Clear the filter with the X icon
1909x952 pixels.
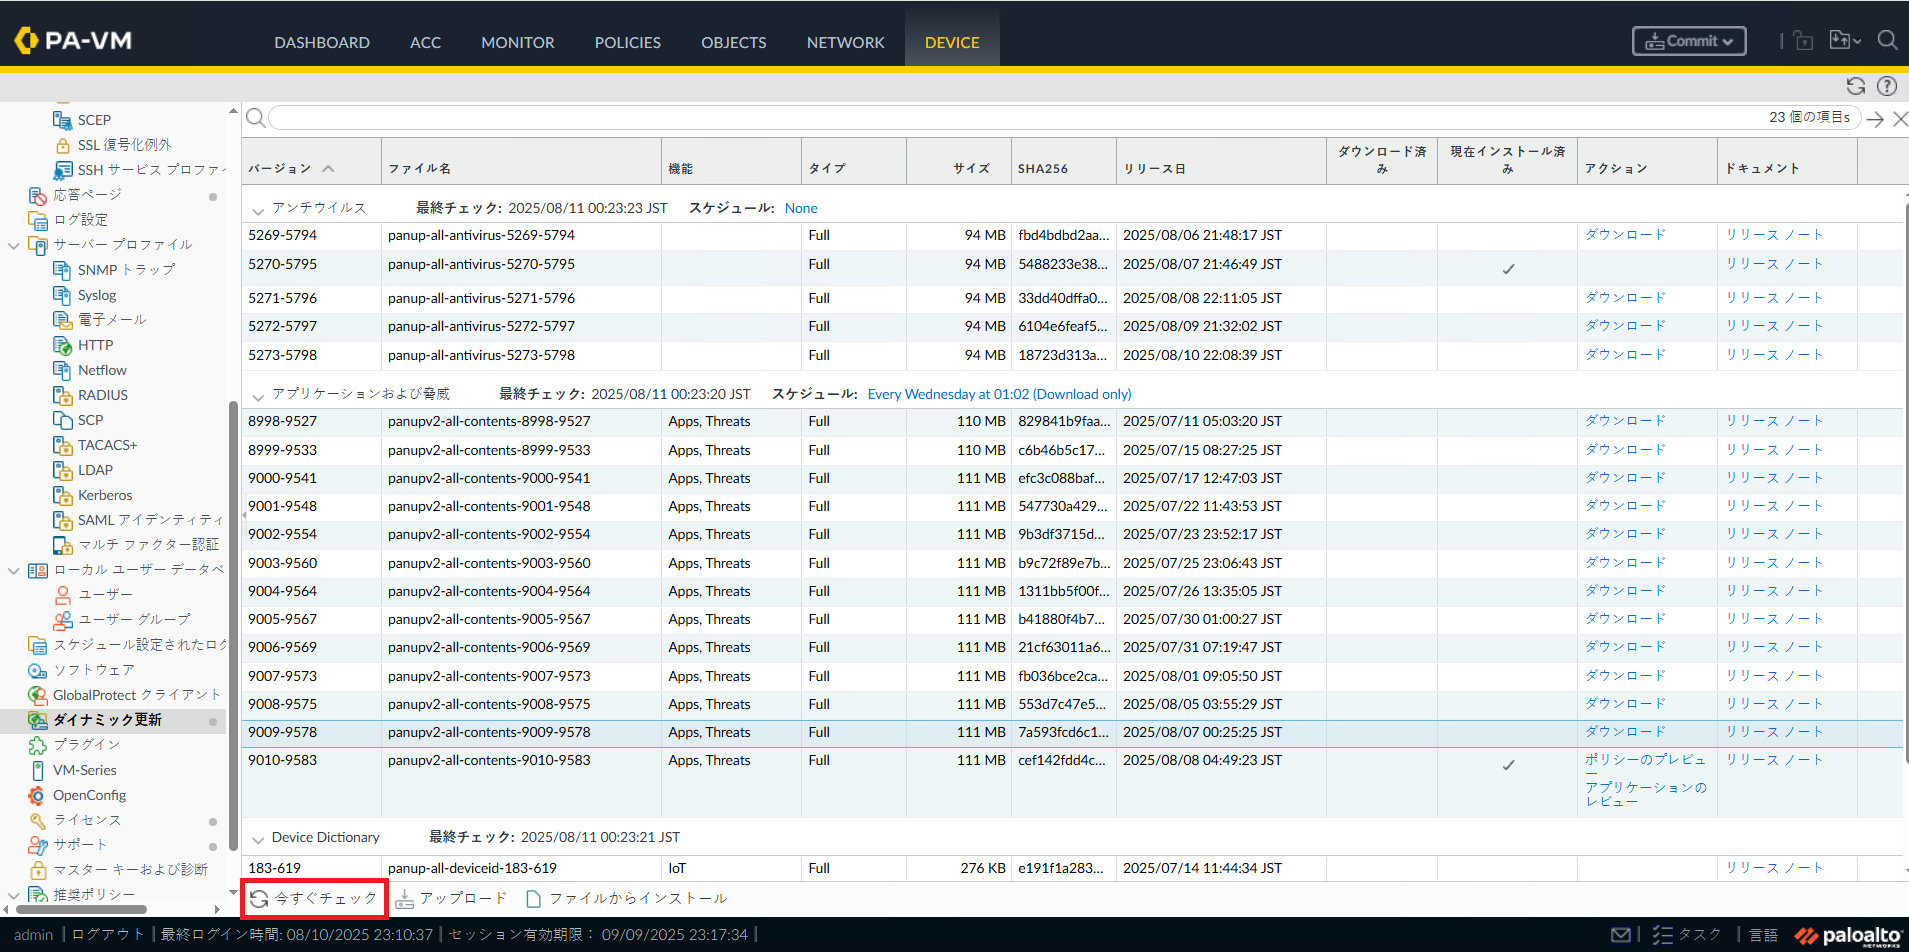point(1900,118)
